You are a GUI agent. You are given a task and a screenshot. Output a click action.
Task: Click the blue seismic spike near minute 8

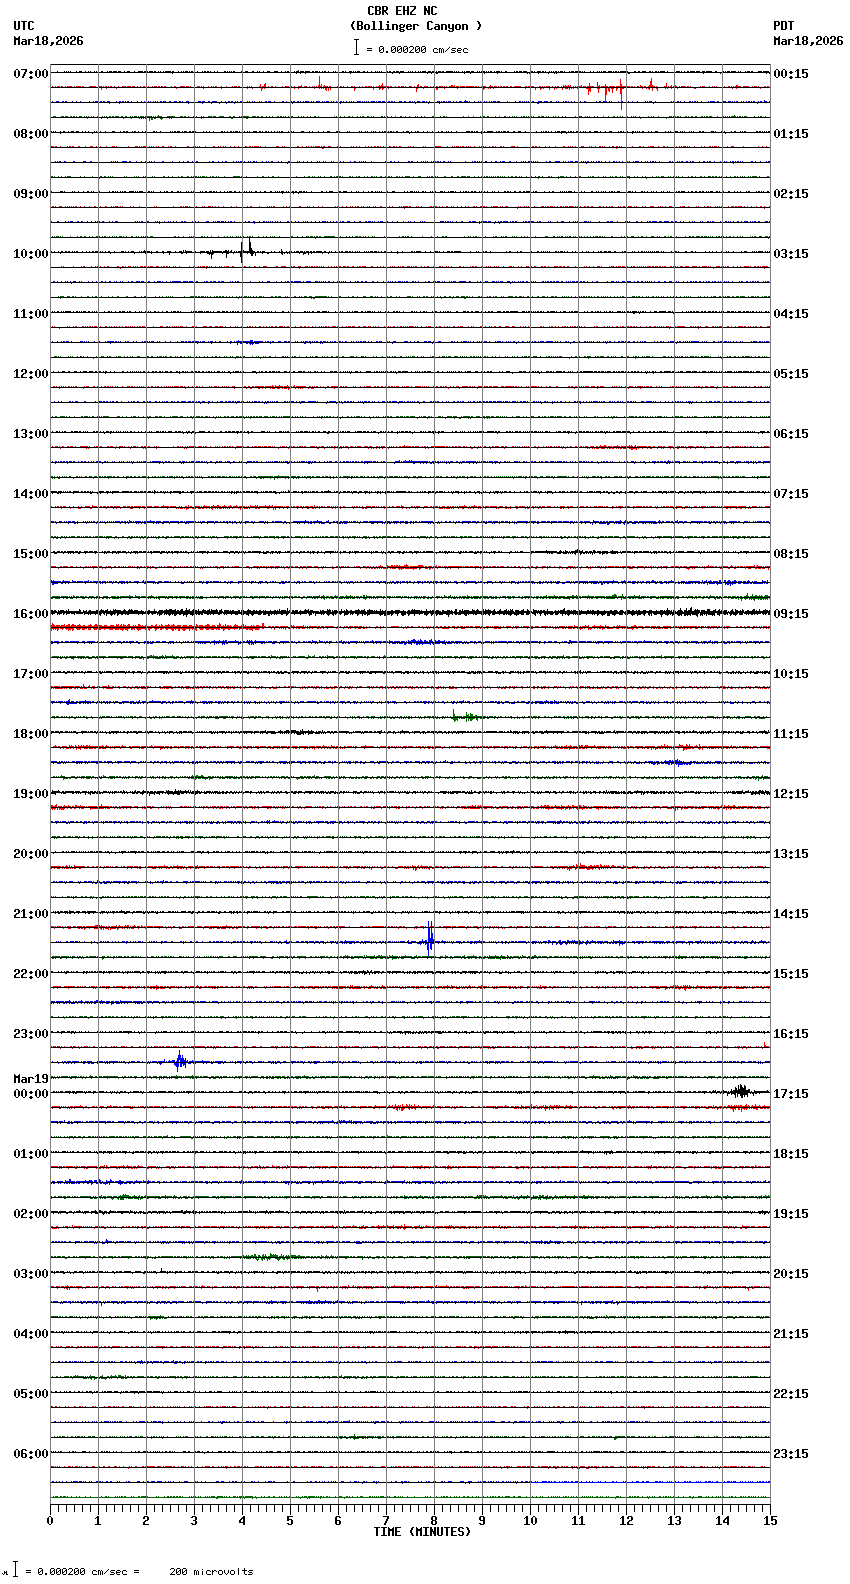(x=430, y=939)
